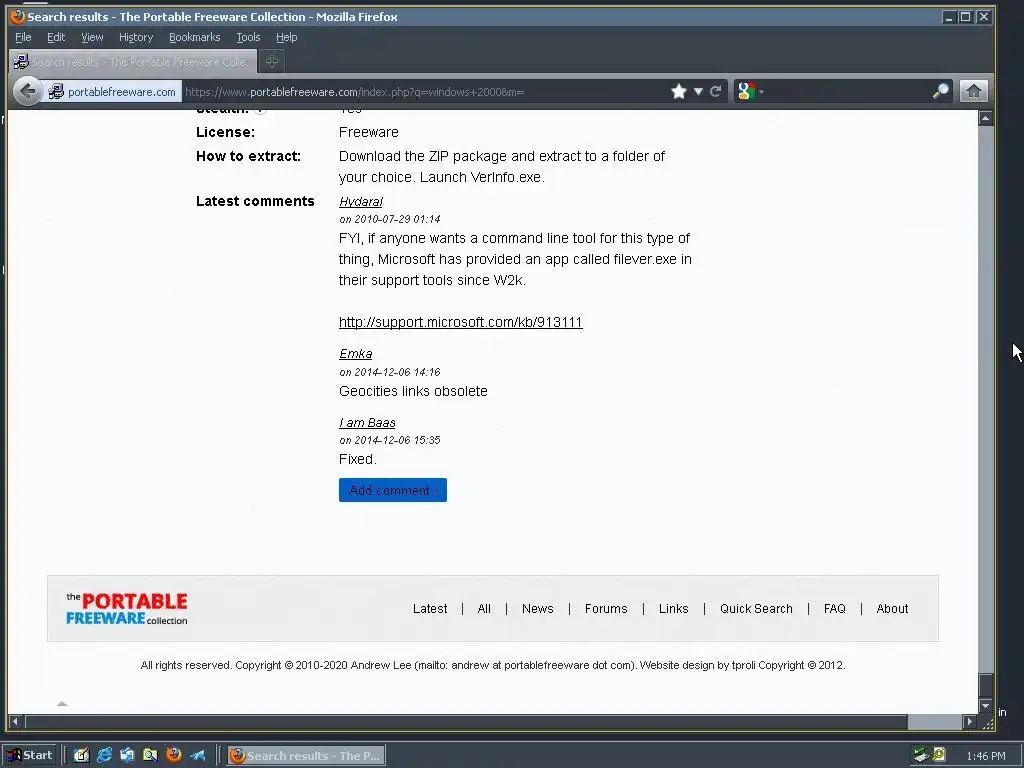Open the Google search engine selector
Image resolution: width=1024 pixels, height=768 pixels.
tap(750, 91)
